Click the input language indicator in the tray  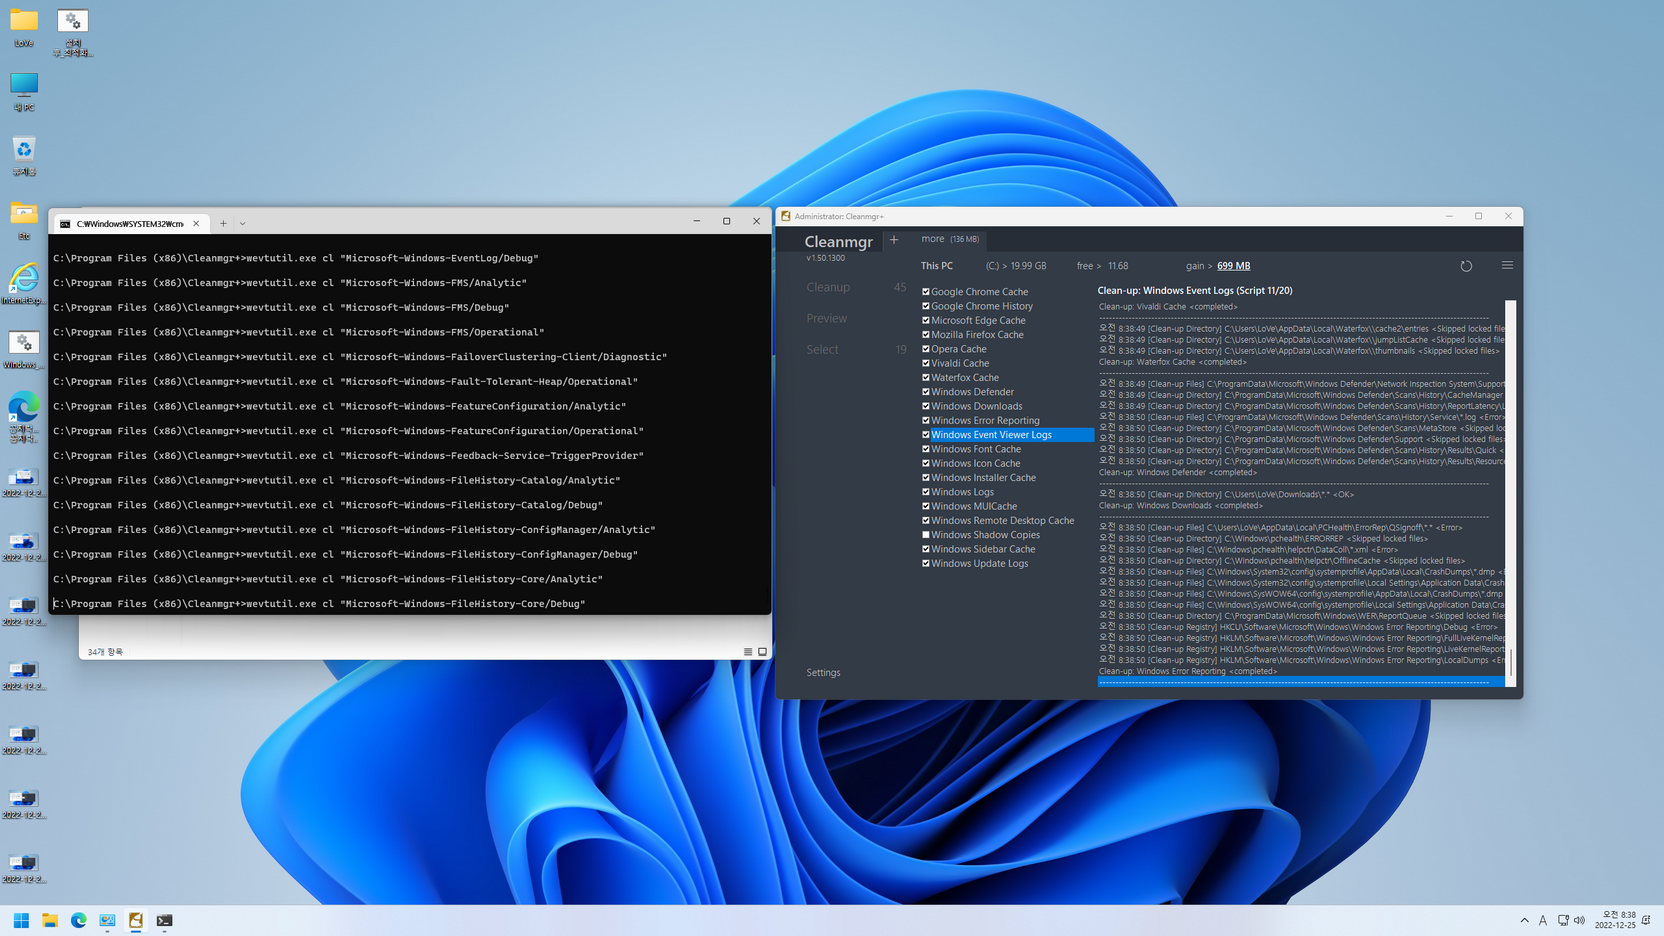[1543, 920]
